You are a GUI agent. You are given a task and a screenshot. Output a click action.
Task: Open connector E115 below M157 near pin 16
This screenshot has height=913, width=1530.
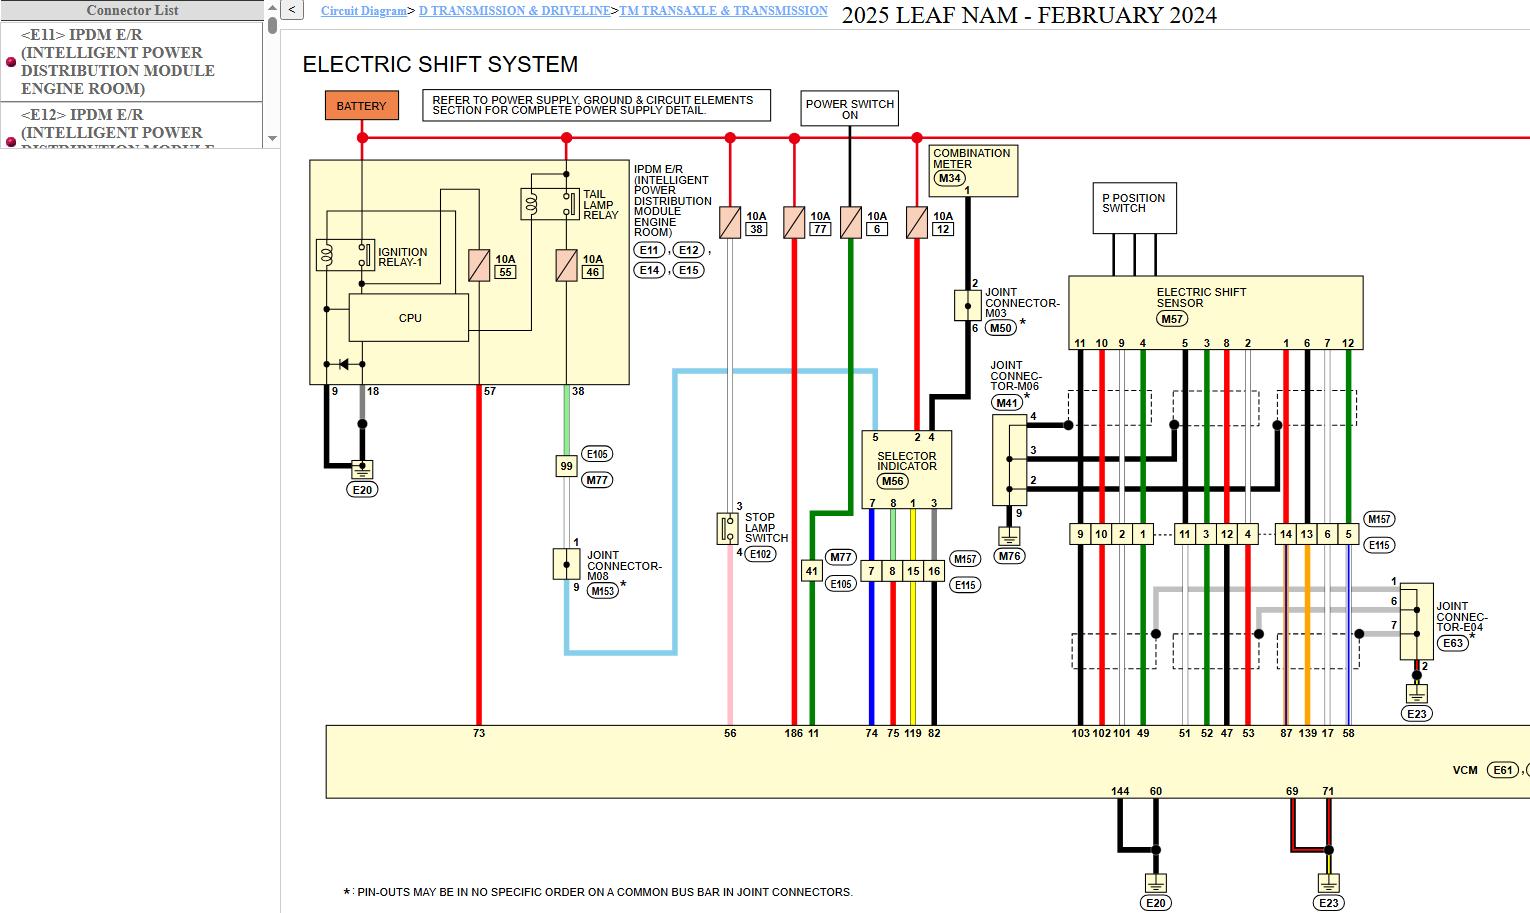click(x=965, y=585)
